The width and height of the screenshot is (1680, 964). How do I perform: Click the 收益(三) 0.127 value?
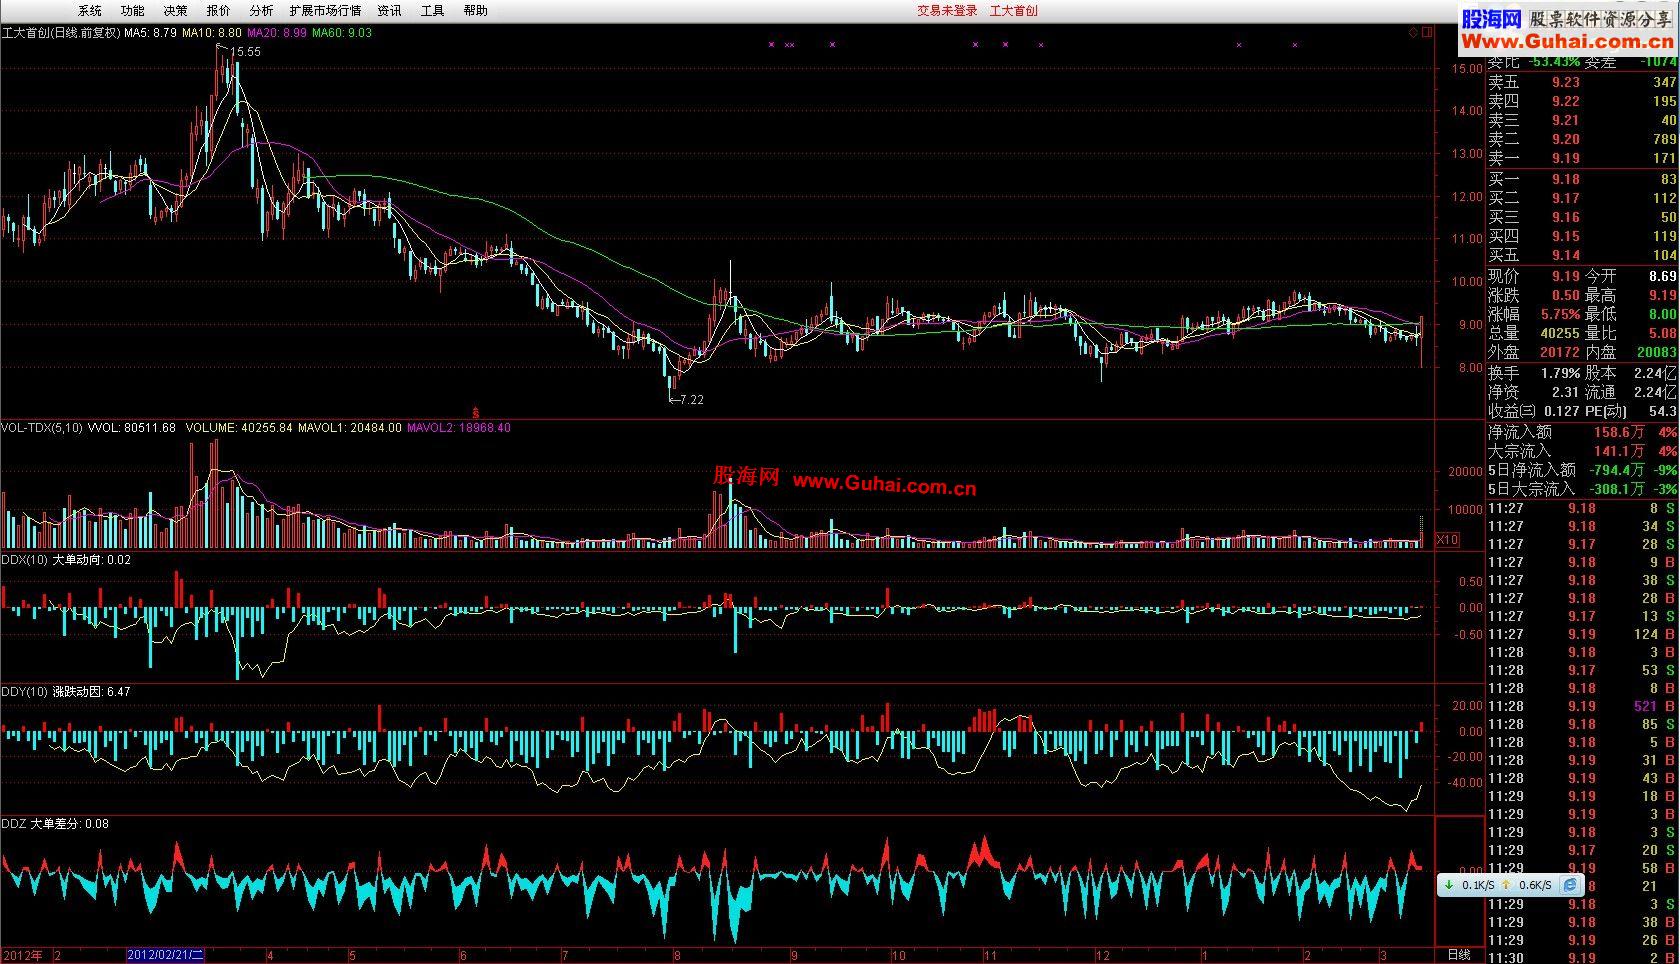tap(1561, 411)
